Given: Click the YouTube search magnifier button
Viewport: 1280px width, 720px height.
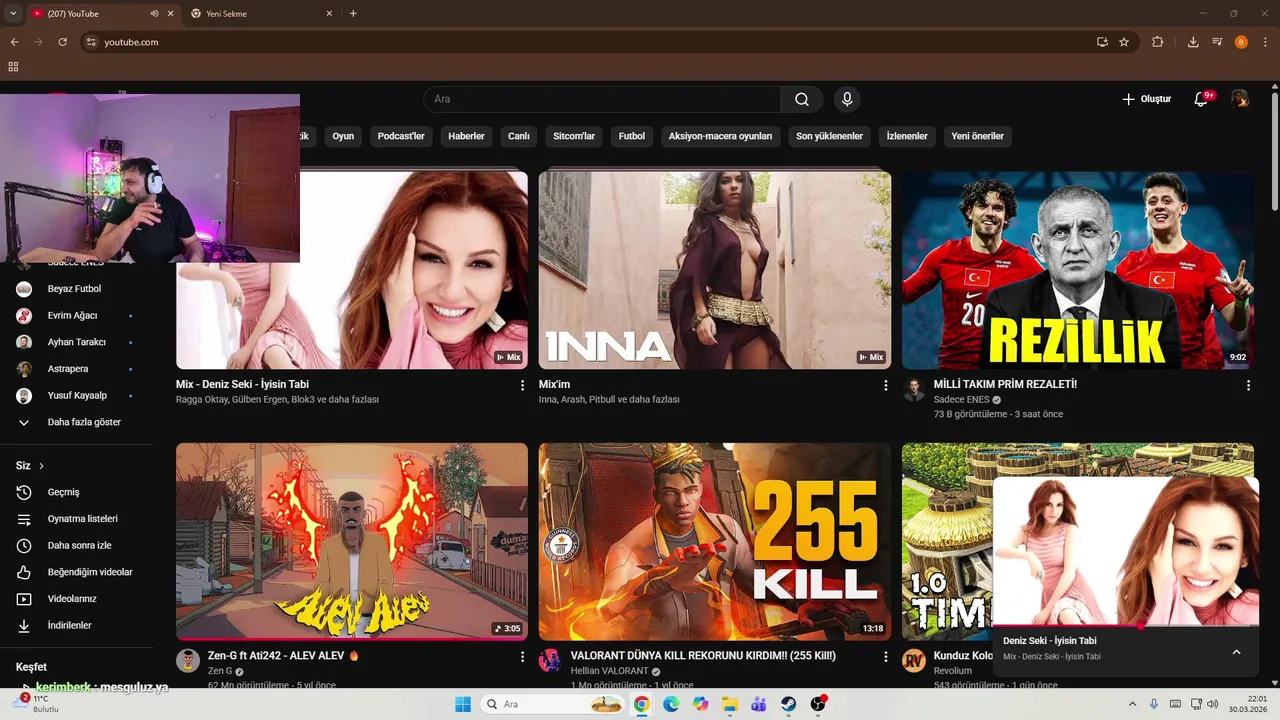Looking at the screenshot, I should [x=802, y=99].
